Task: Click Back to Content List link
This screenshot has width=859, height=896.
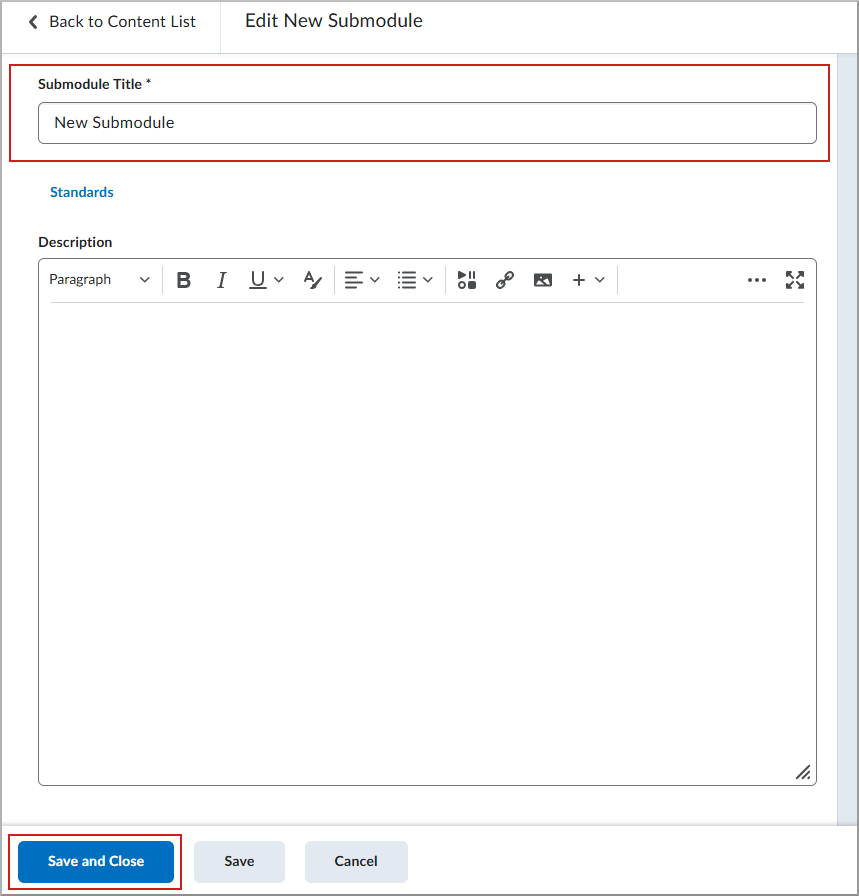Action: pos(122,22)
